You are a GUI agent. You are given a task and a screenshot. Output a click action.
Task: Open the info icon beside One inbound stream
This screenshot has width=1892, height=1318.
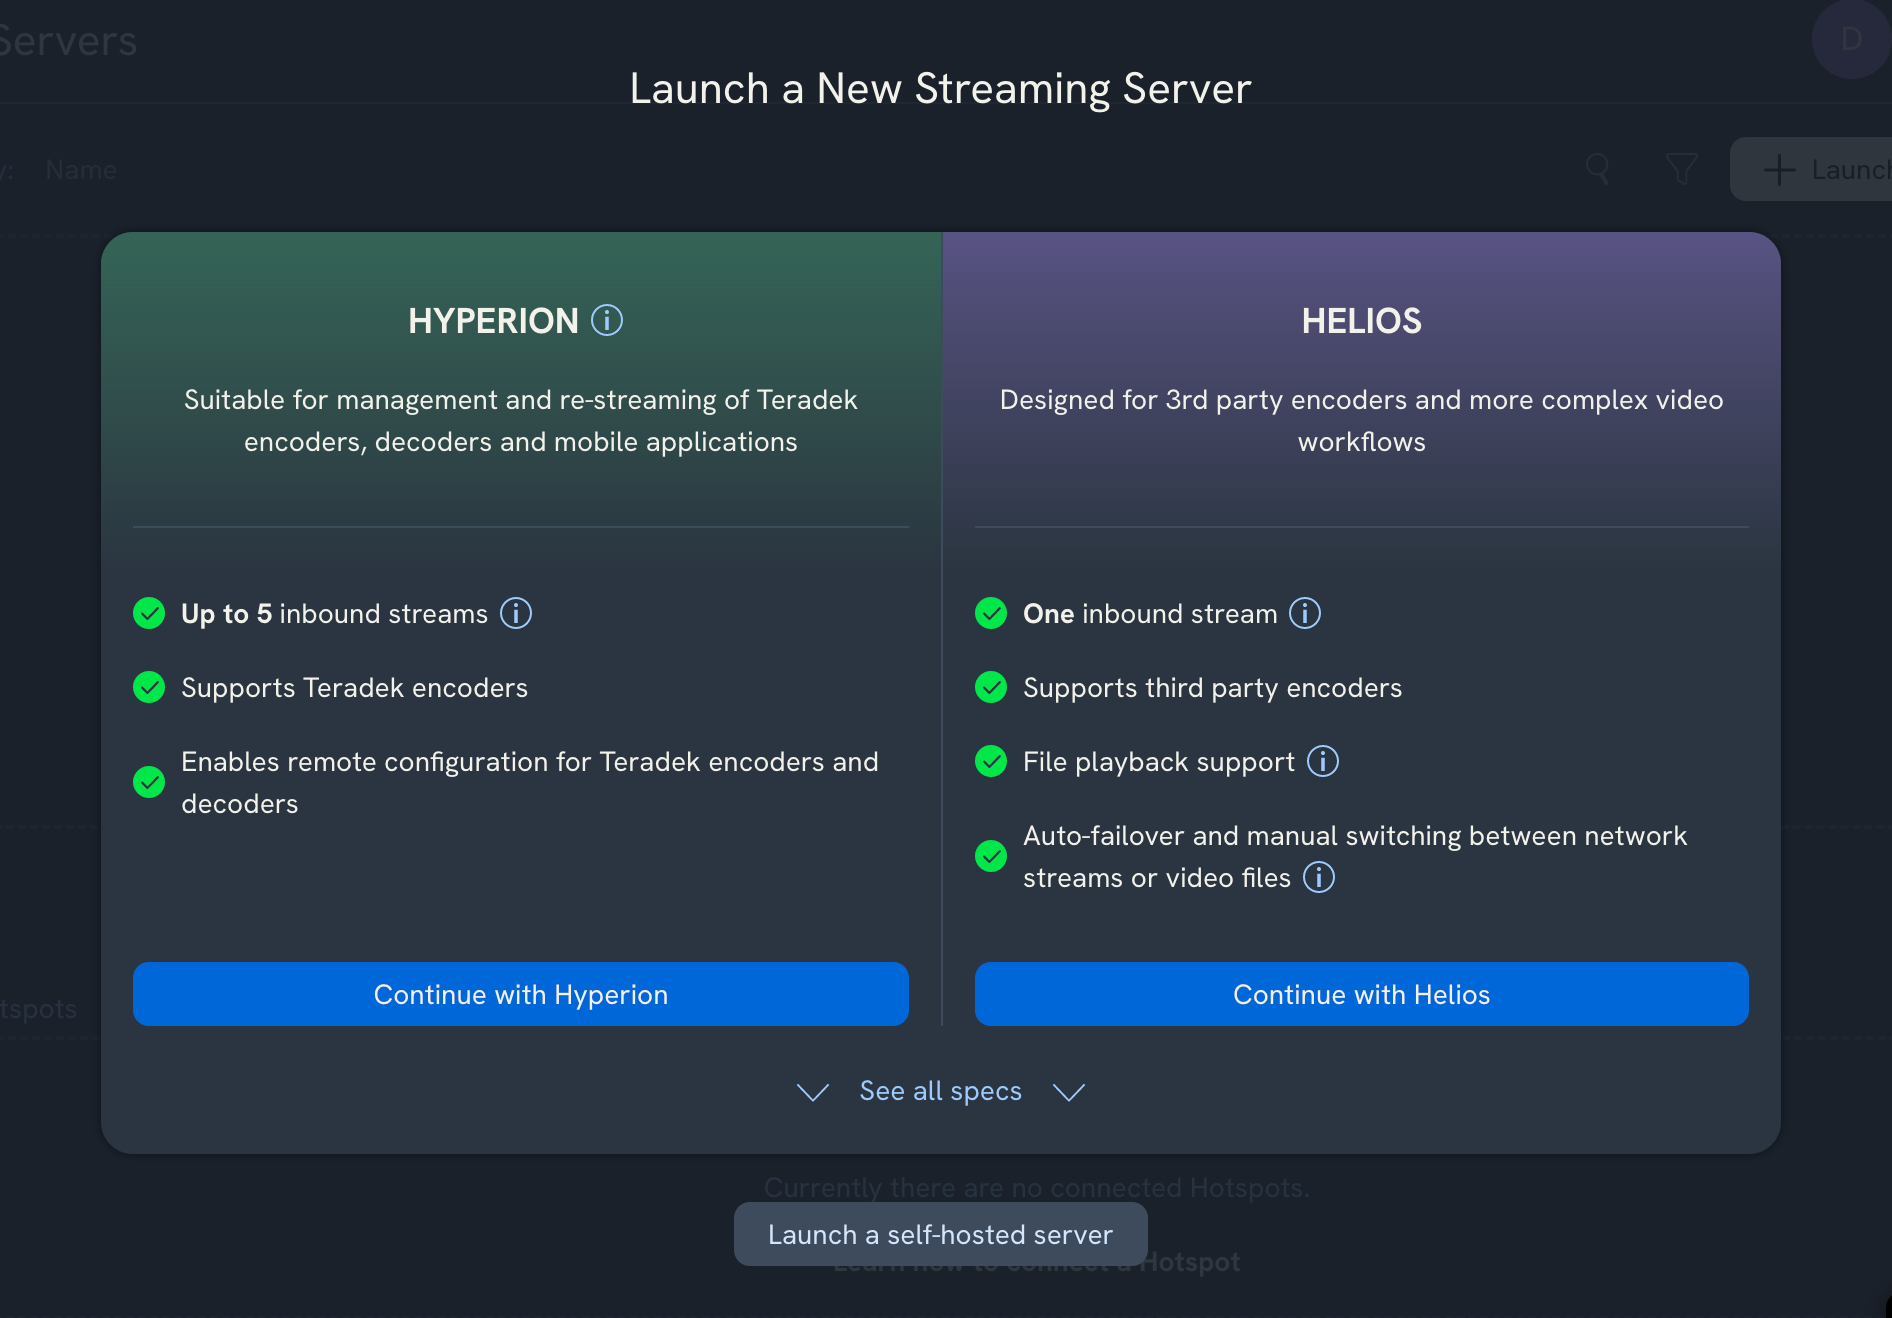[x=1305, y=613]
